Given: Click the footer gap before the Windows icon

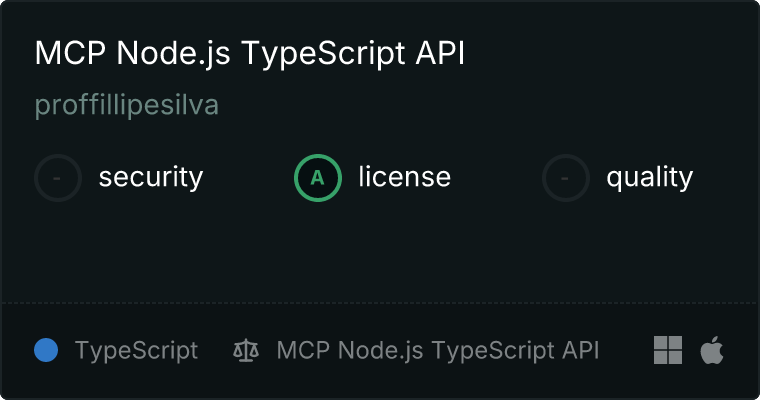Looking at the screenshot, I should coord(627,350).
